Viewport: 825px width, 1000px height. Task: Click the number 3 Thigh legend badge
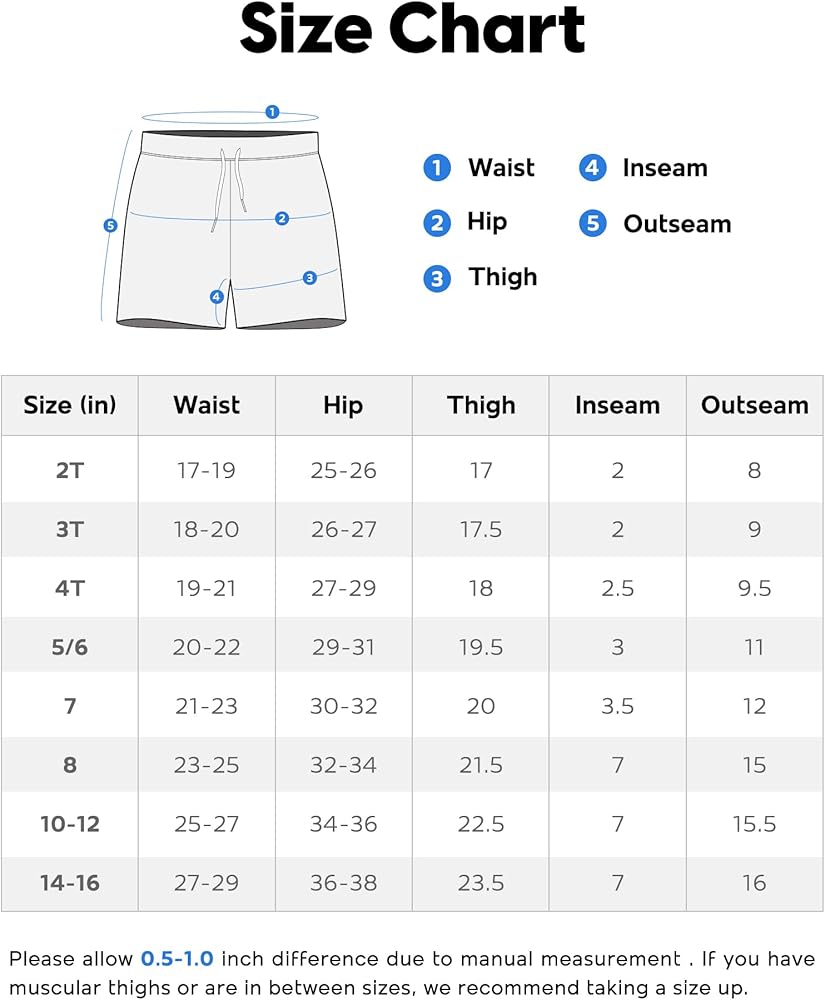[x=437, y=278]
